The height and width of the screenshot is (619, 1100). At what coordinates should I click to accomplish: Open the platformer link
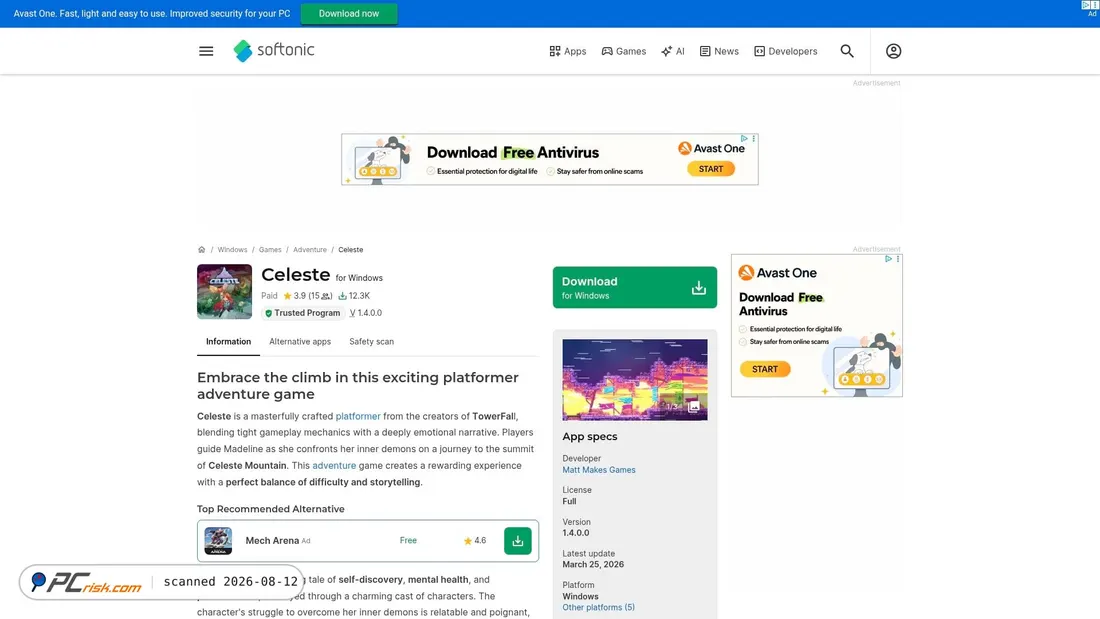[x=358, y=416]
